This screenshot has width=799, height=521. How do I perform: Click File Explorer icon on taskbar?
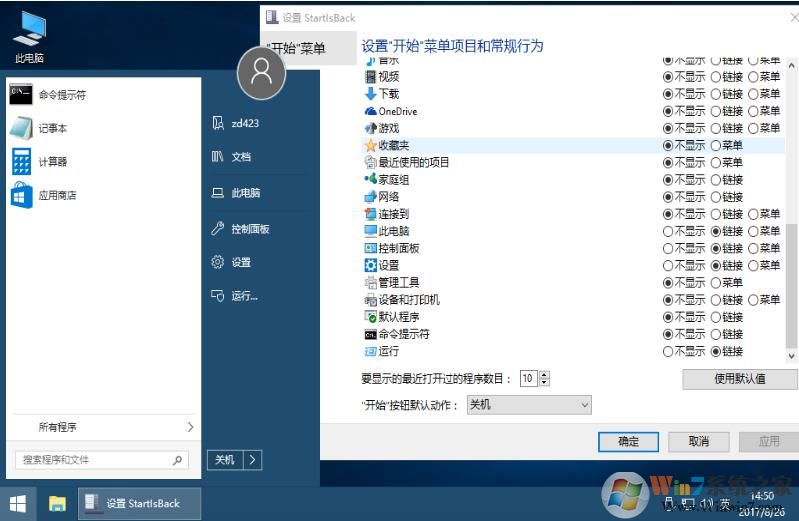coord(57,504)
